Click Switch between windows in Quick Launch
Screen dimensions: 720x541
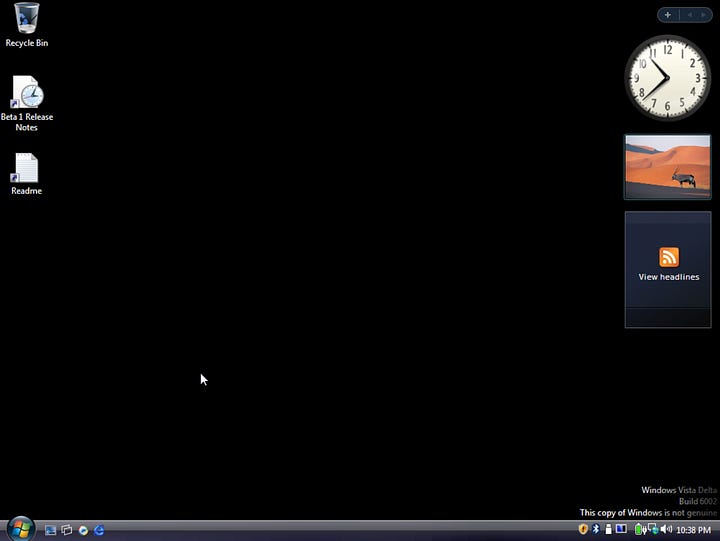(x=67, y=530)
